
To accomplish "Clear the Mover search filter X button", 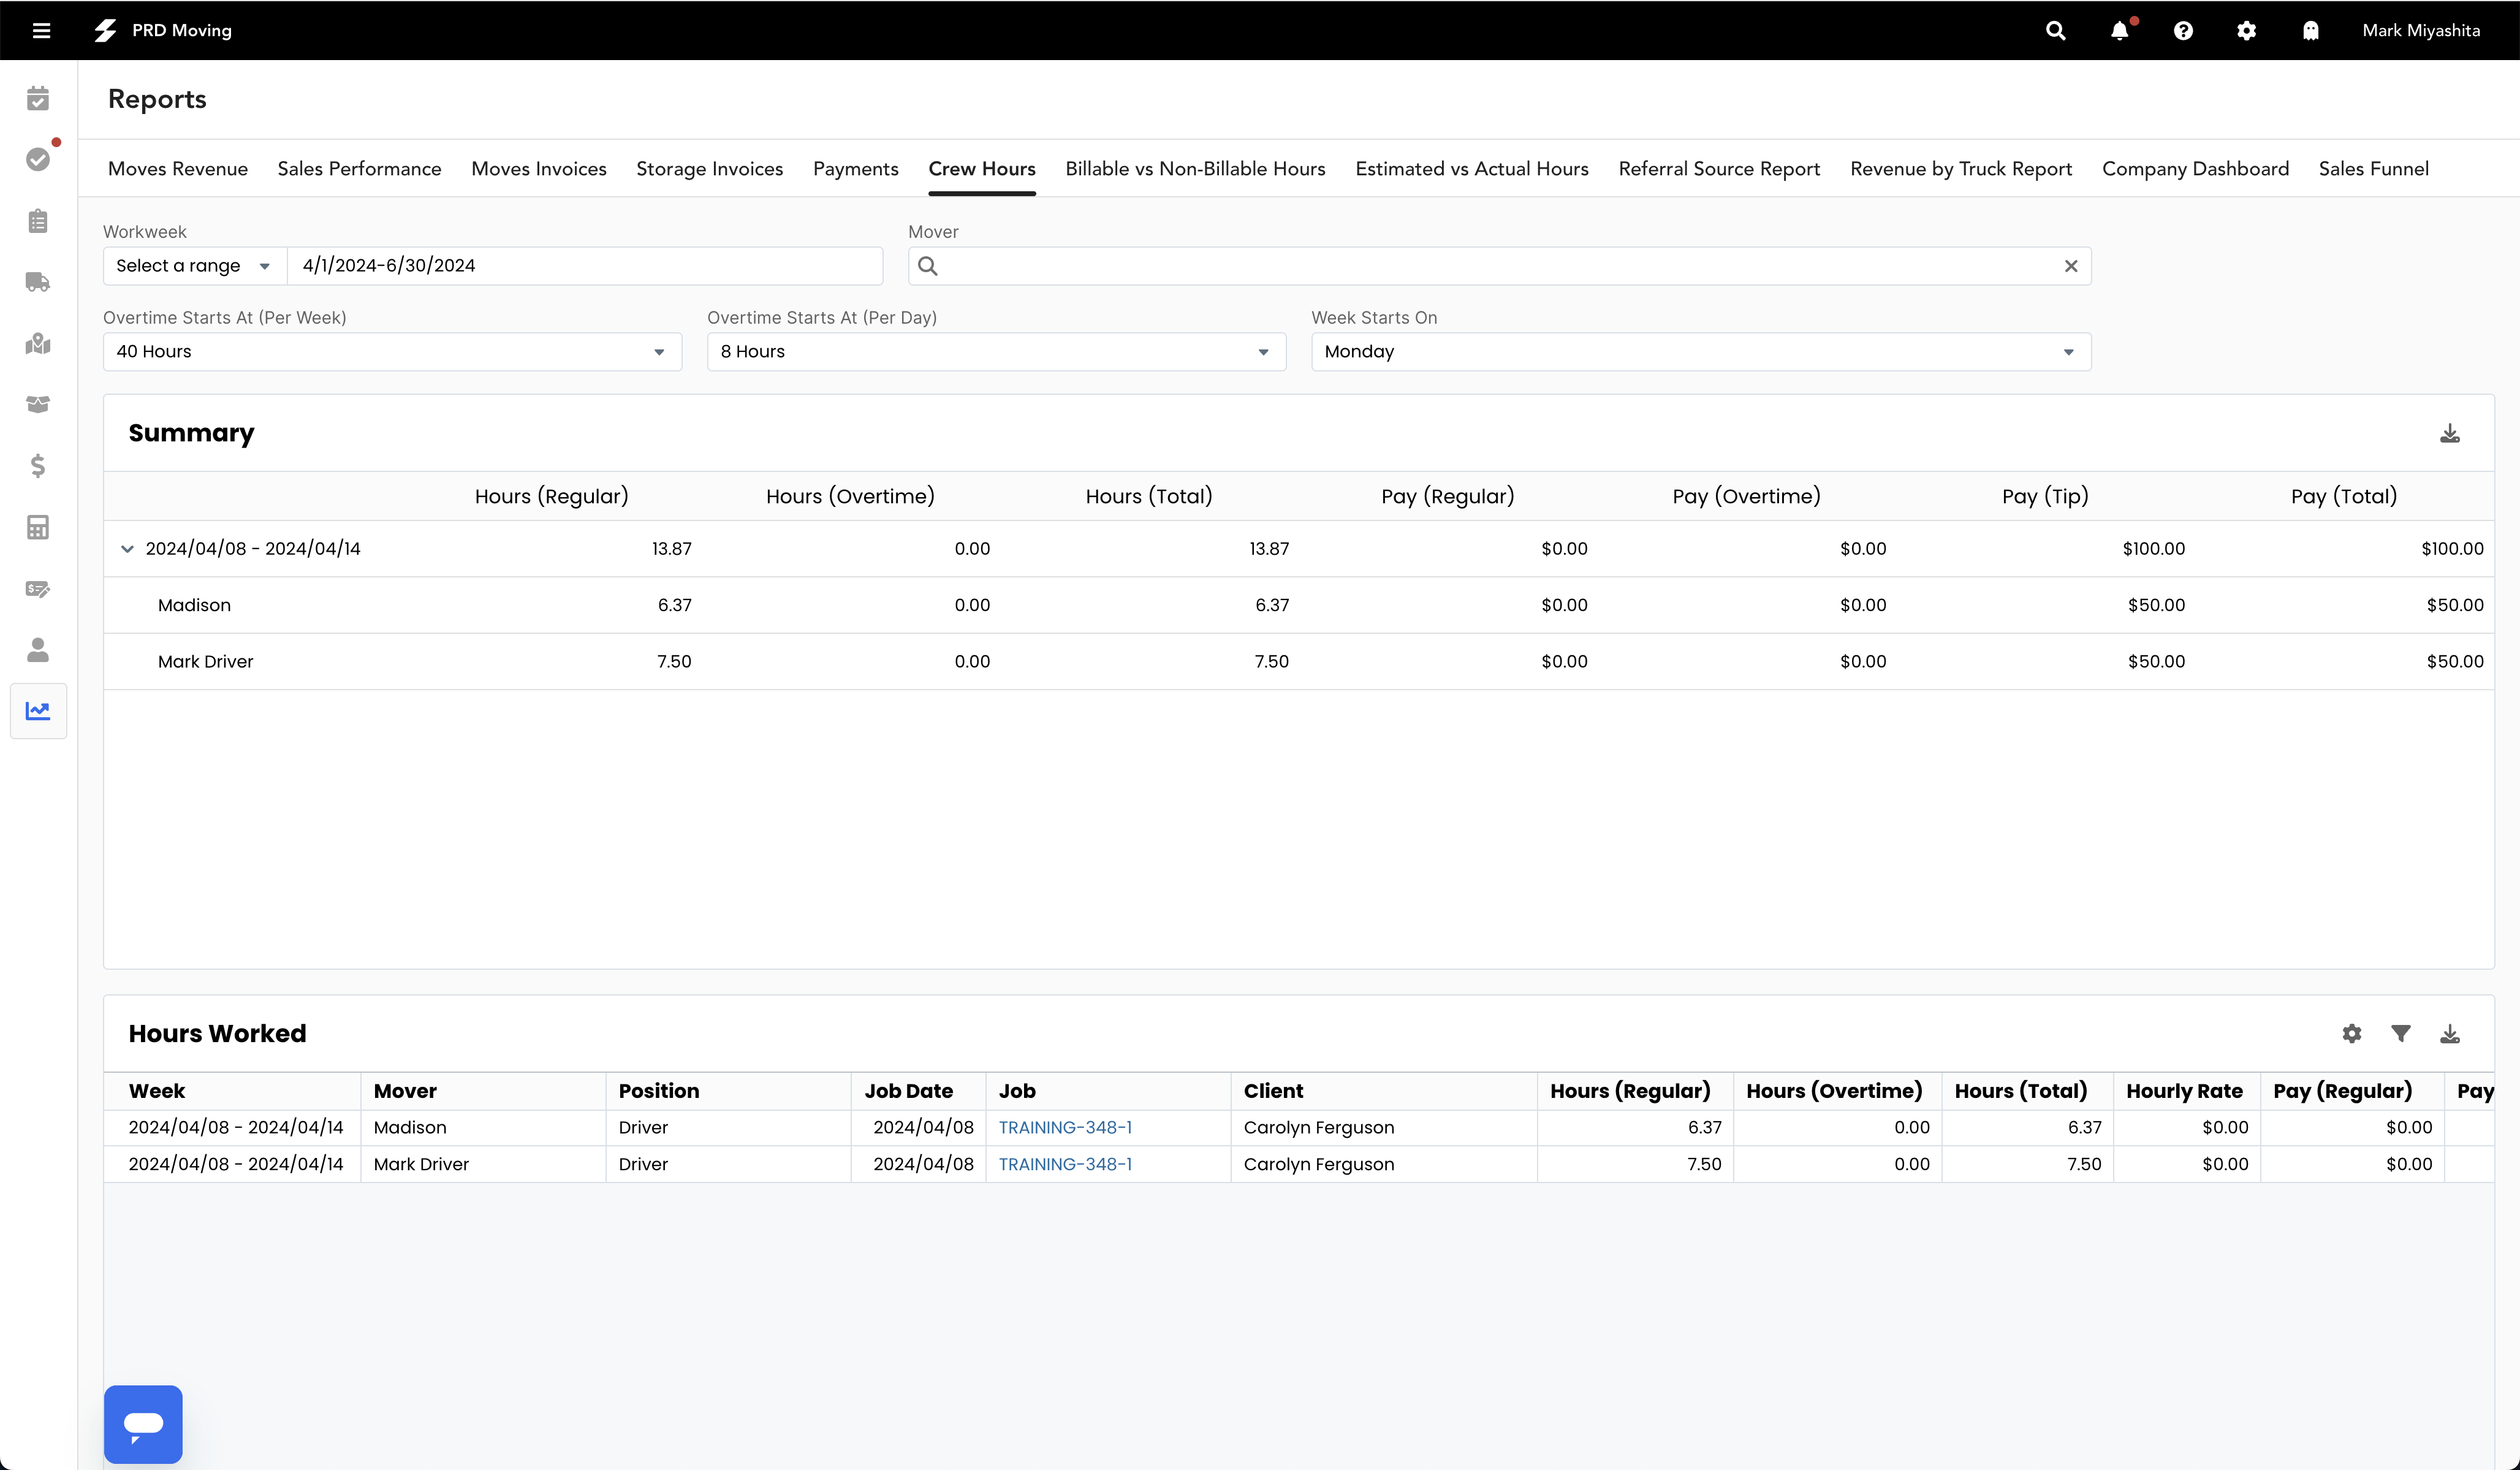I will [x=2072, y=266].
